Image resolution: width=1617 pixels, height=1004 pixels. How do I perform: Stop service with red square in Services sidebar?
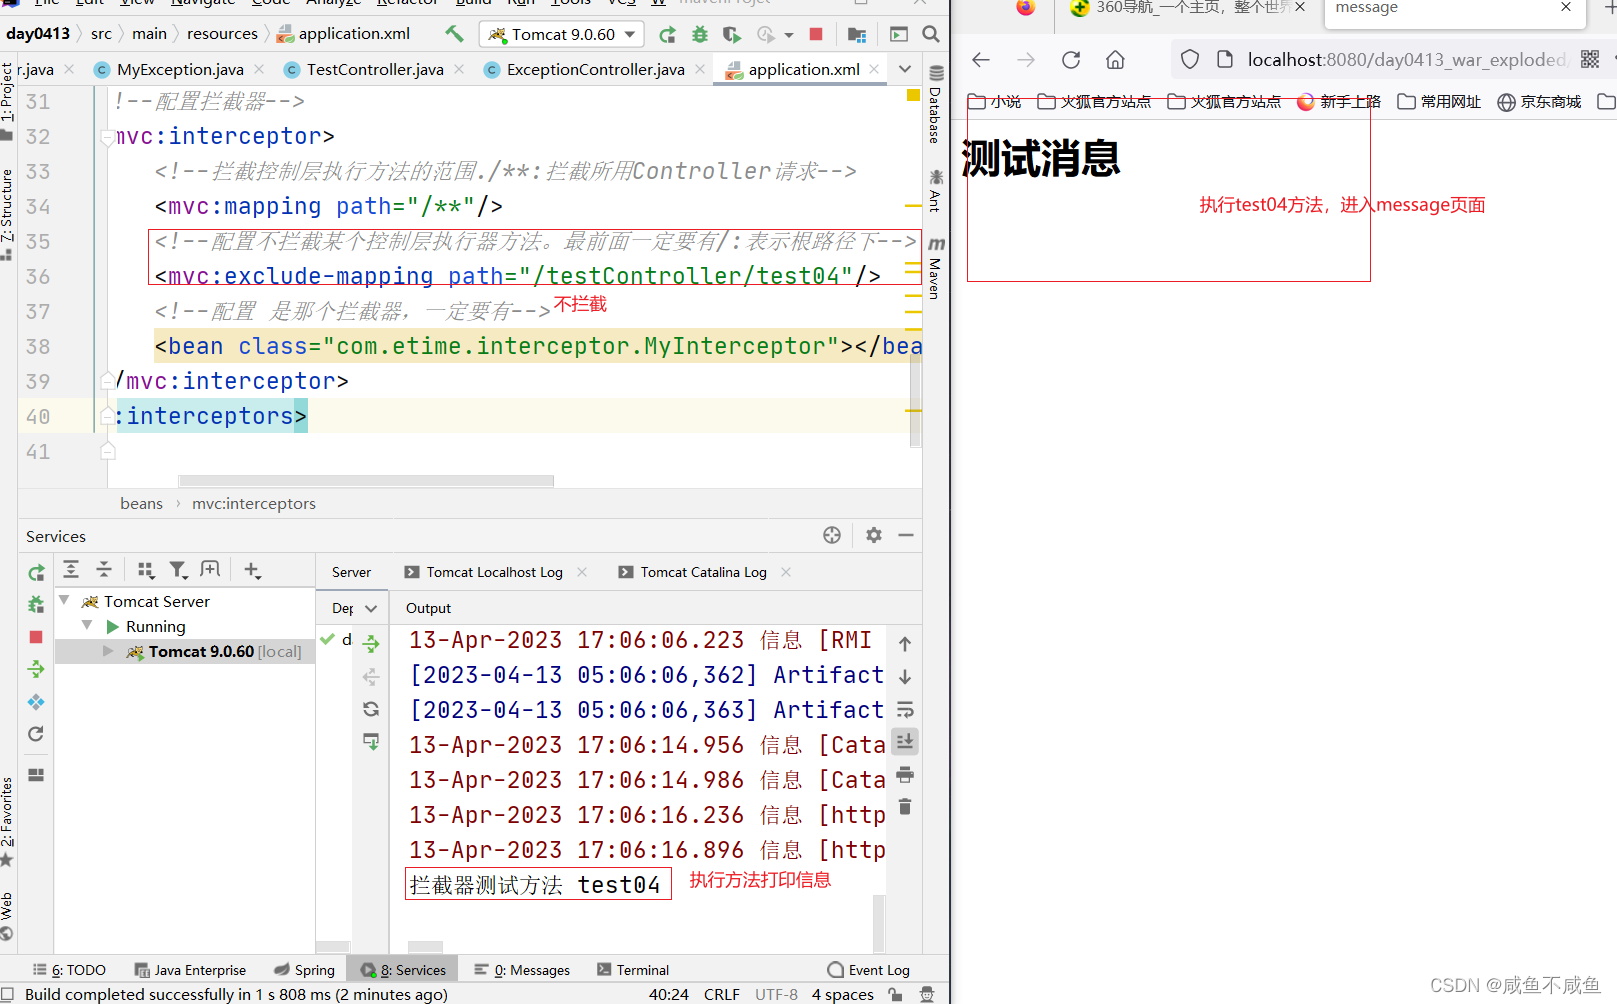pyautogui.click(x=36, y=636)
